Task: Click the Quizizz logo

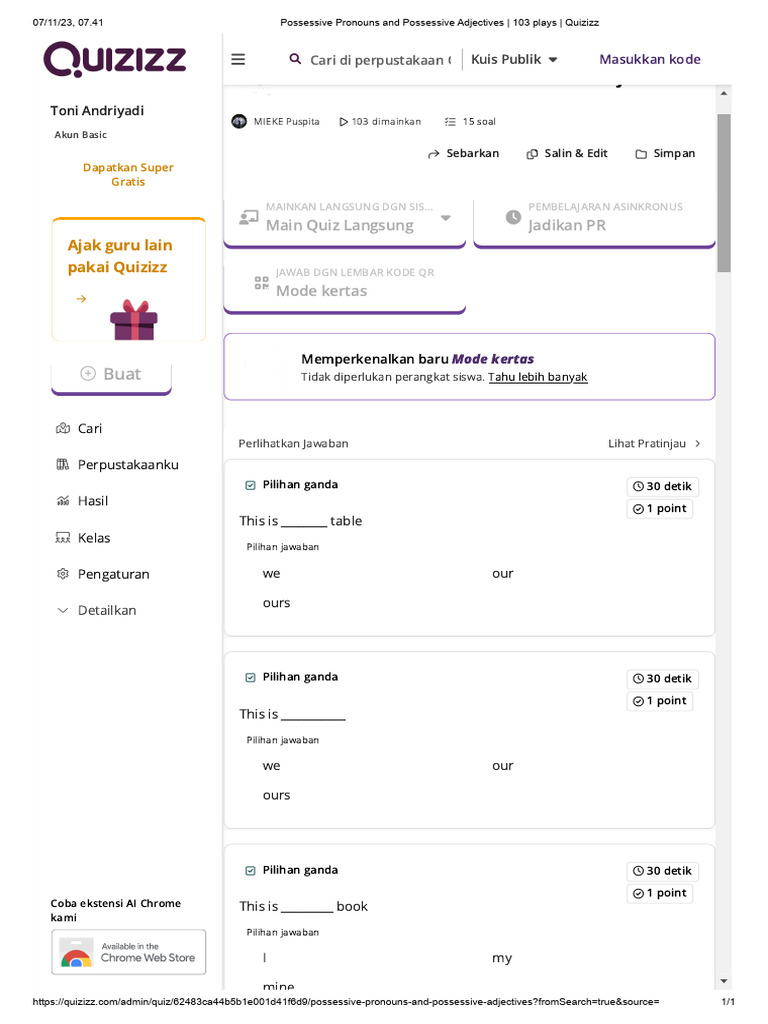Action: coord(115,59)
